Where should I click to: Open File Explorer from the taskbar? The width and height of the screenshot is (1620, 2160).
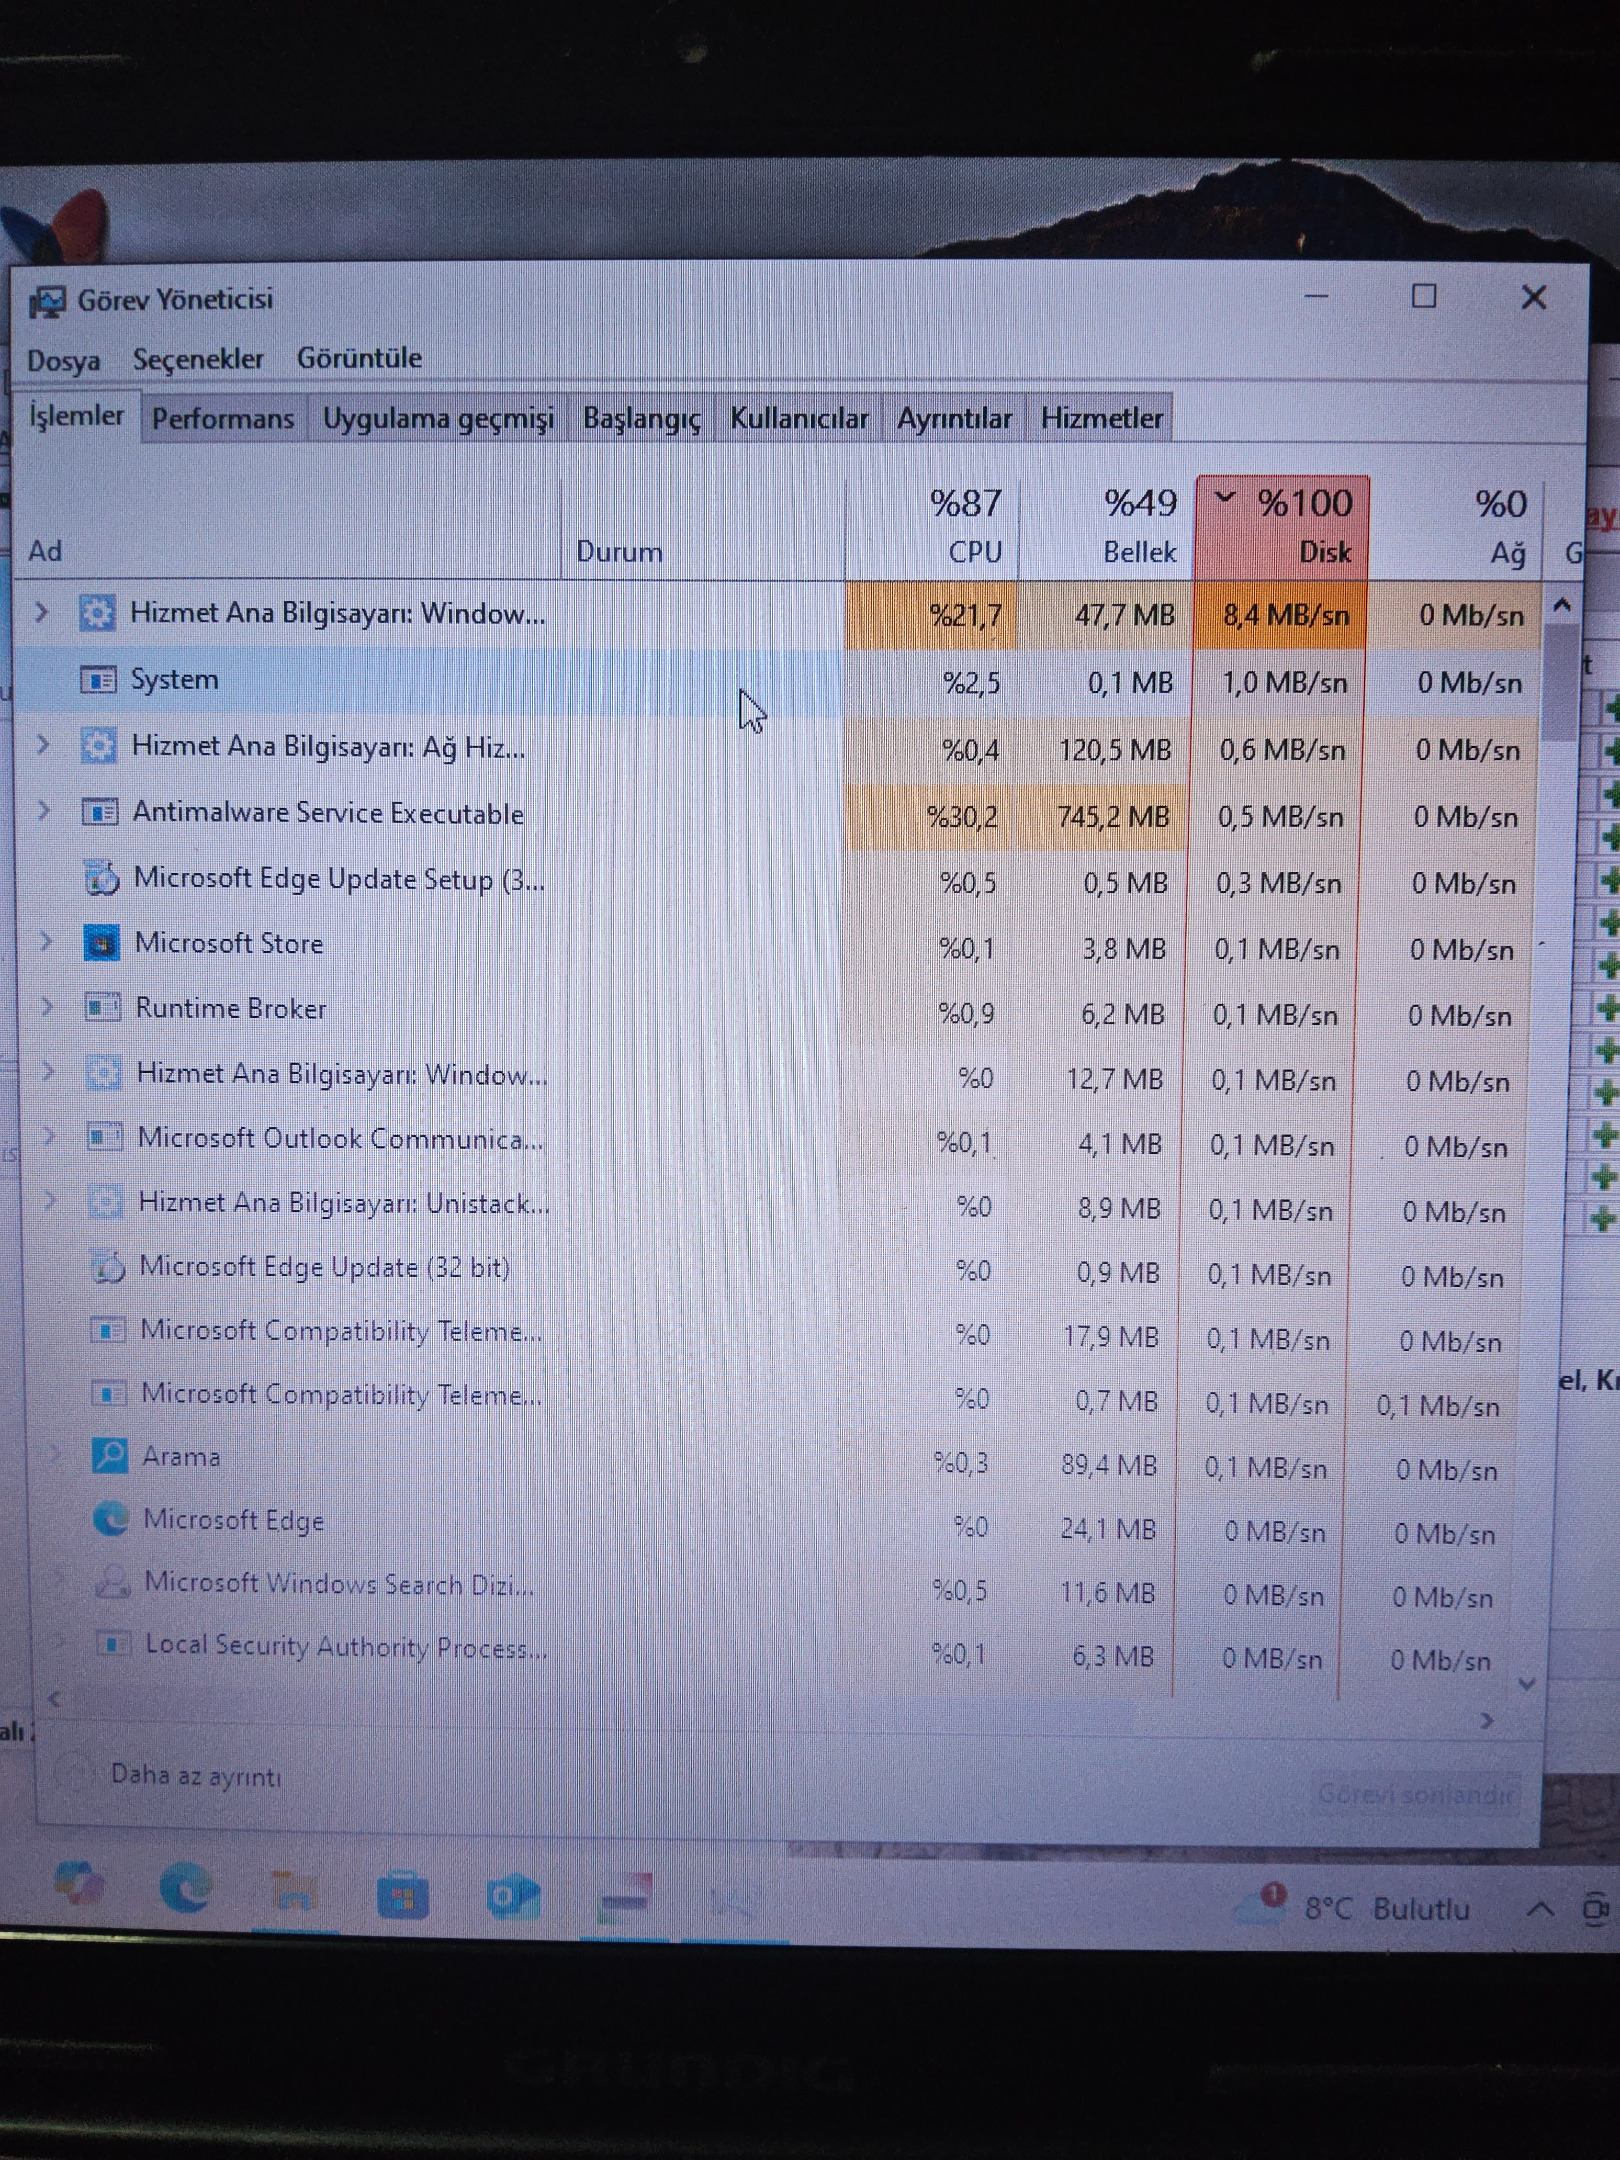295,1892
